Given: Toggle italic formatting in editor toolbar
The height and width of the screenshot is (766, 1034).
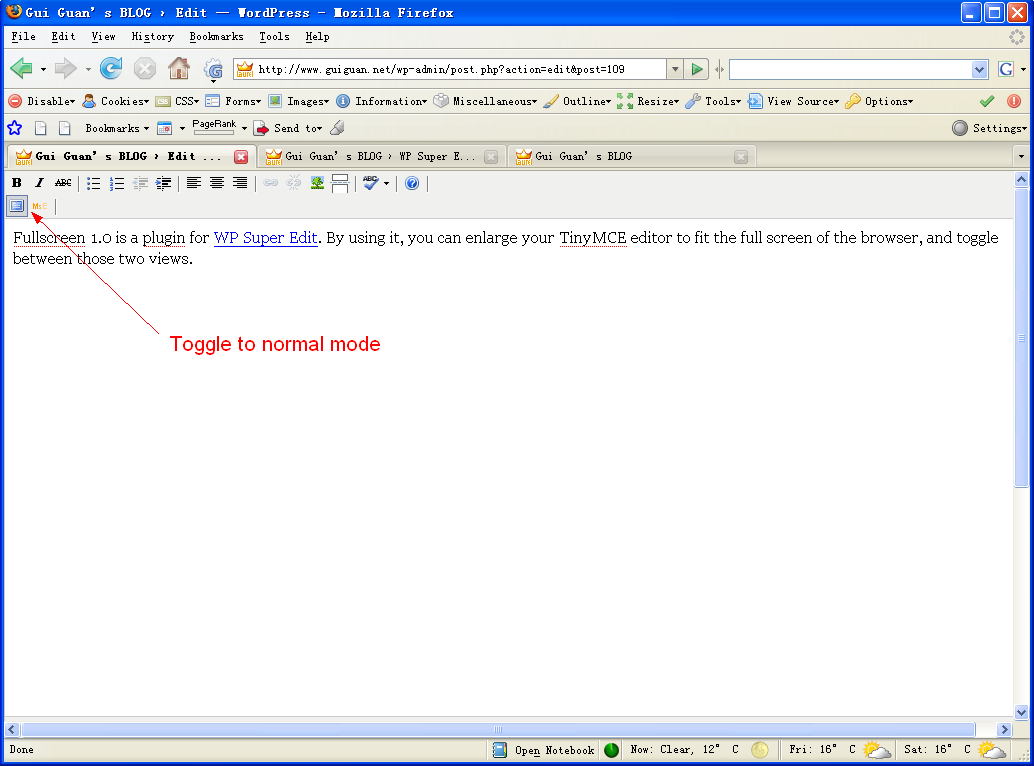Looking at the screenshot, I should point(39,183).
